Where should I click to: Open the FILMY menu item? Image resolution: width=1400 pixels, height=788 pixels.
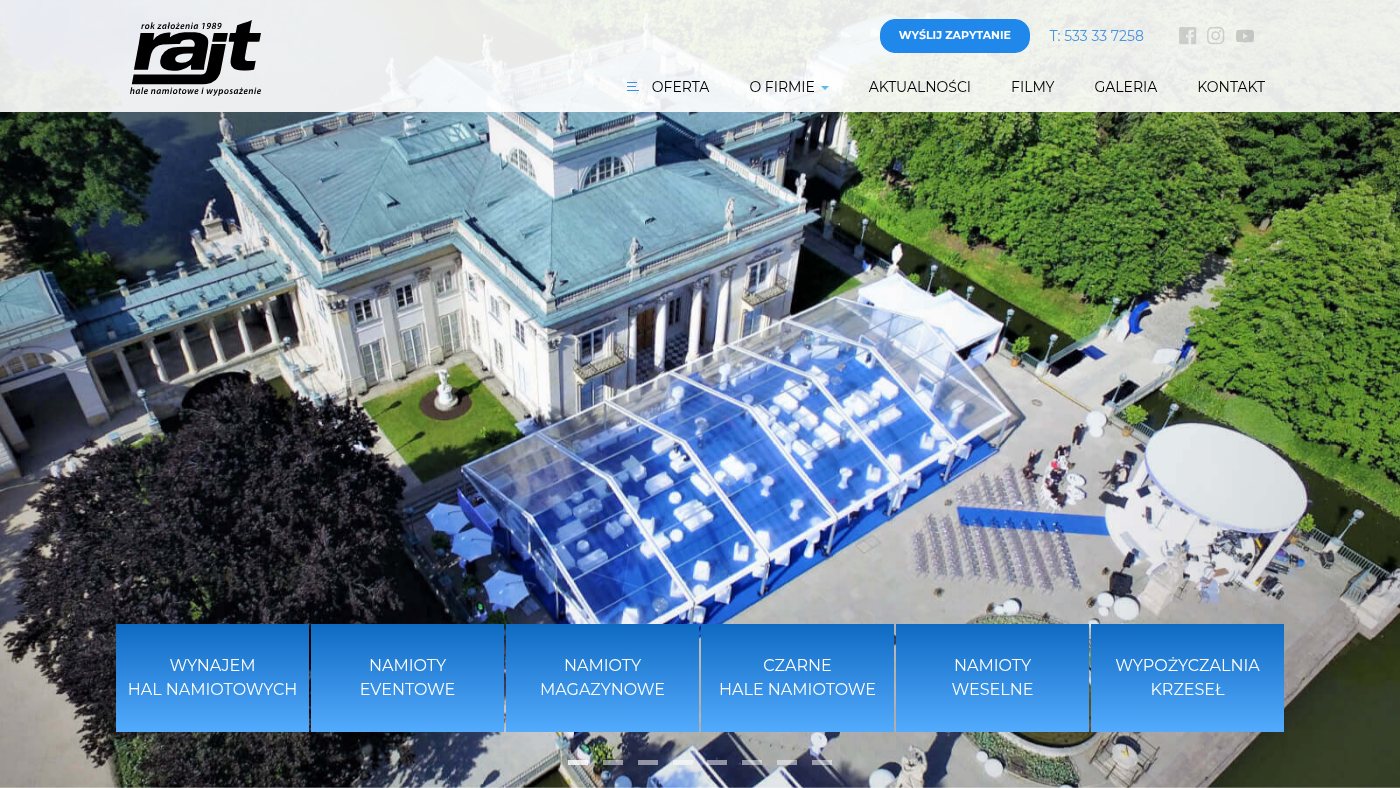(x=1032, y=87)
